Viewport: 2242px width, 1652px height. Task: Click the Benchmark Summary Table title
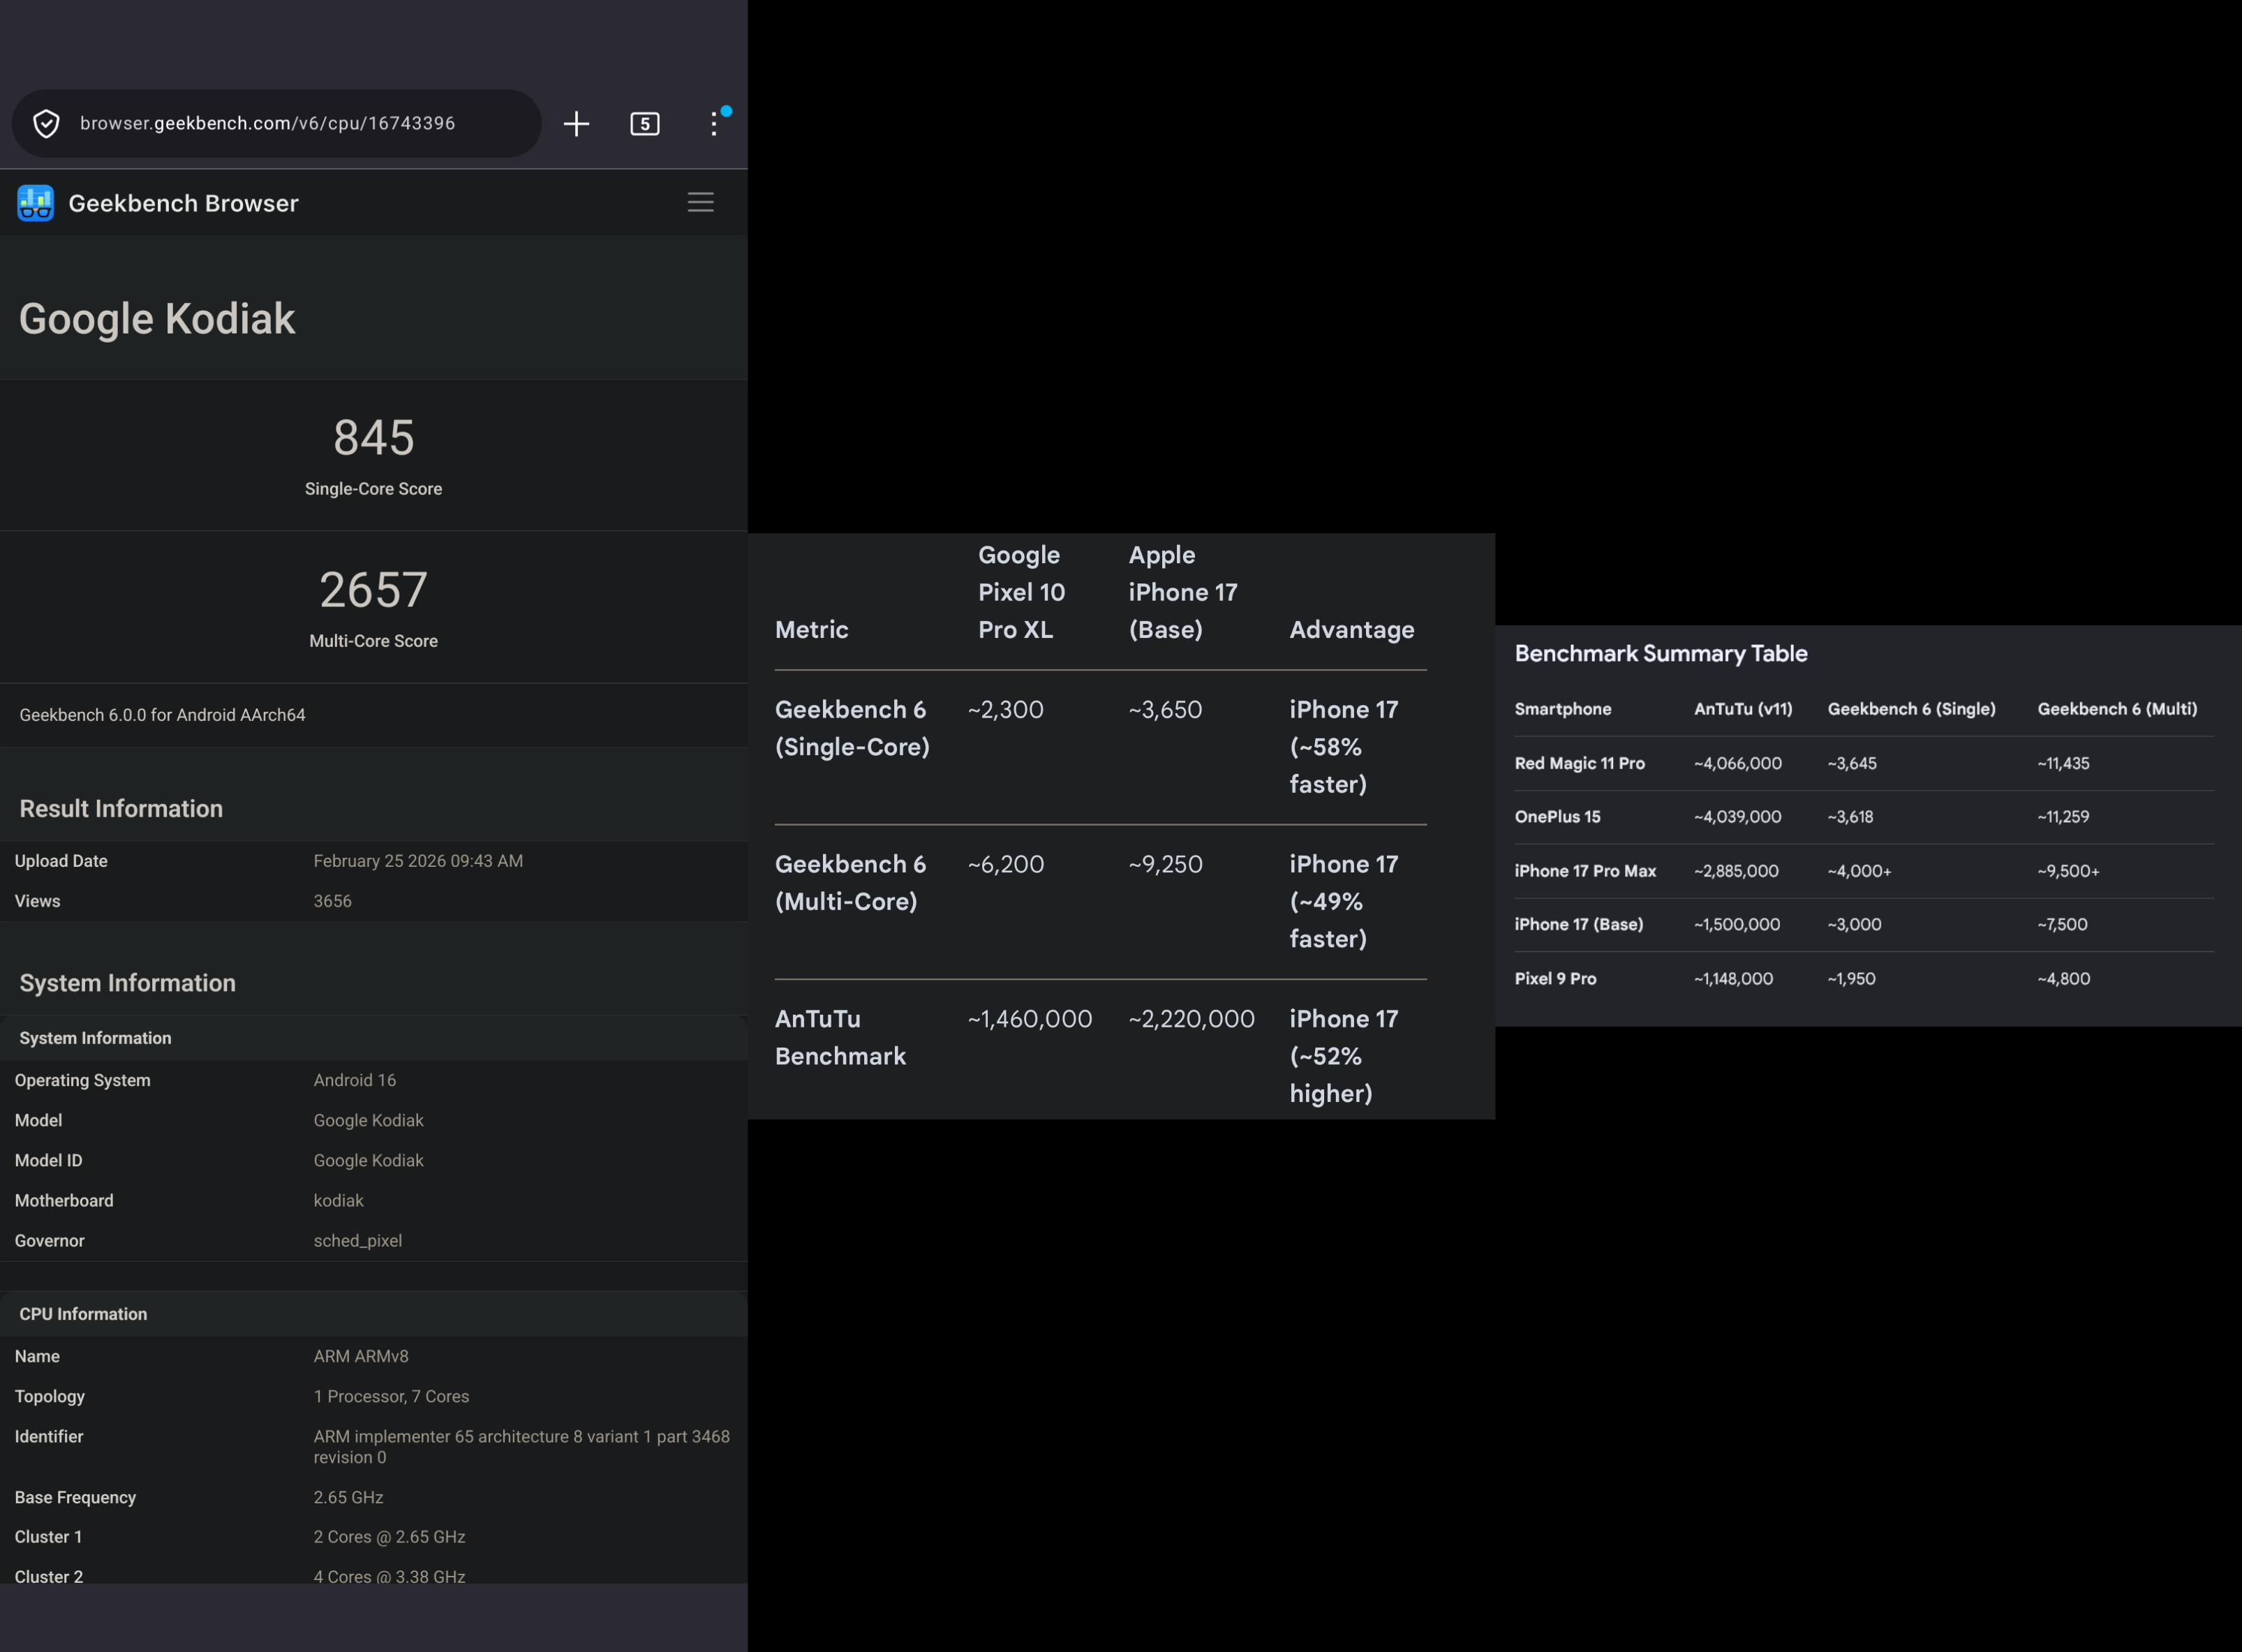[1661, 653]
